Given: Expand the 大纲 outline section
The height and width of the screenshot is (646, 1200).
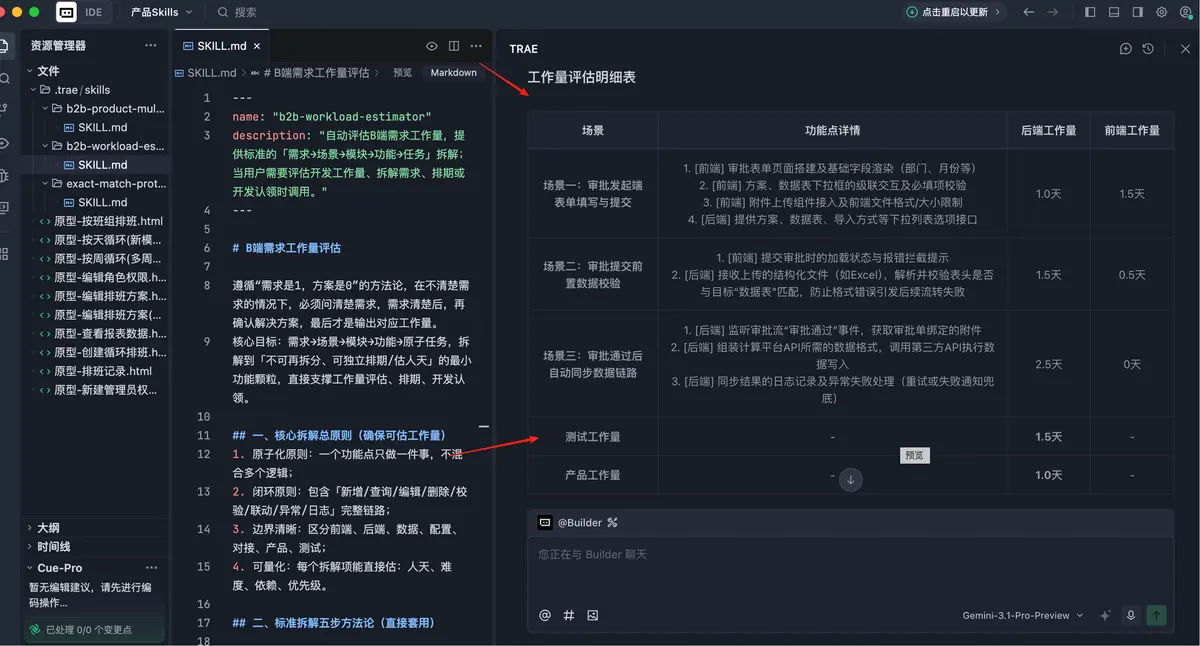Looking at the screenshot, I should (48, 528).
